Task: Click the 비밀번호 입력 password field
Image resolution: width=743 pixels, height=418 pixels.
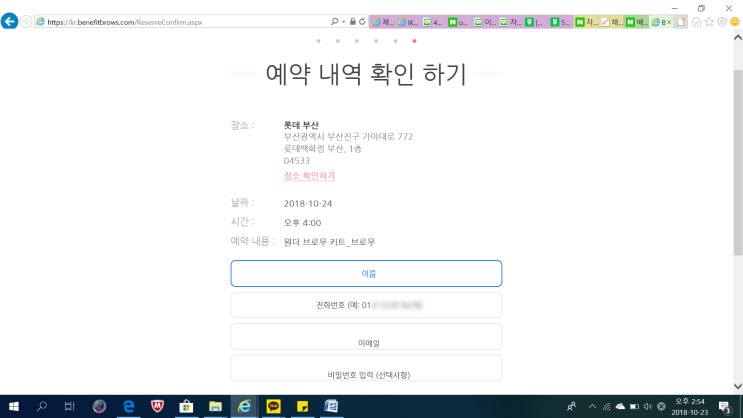Action: coord(366,368)
